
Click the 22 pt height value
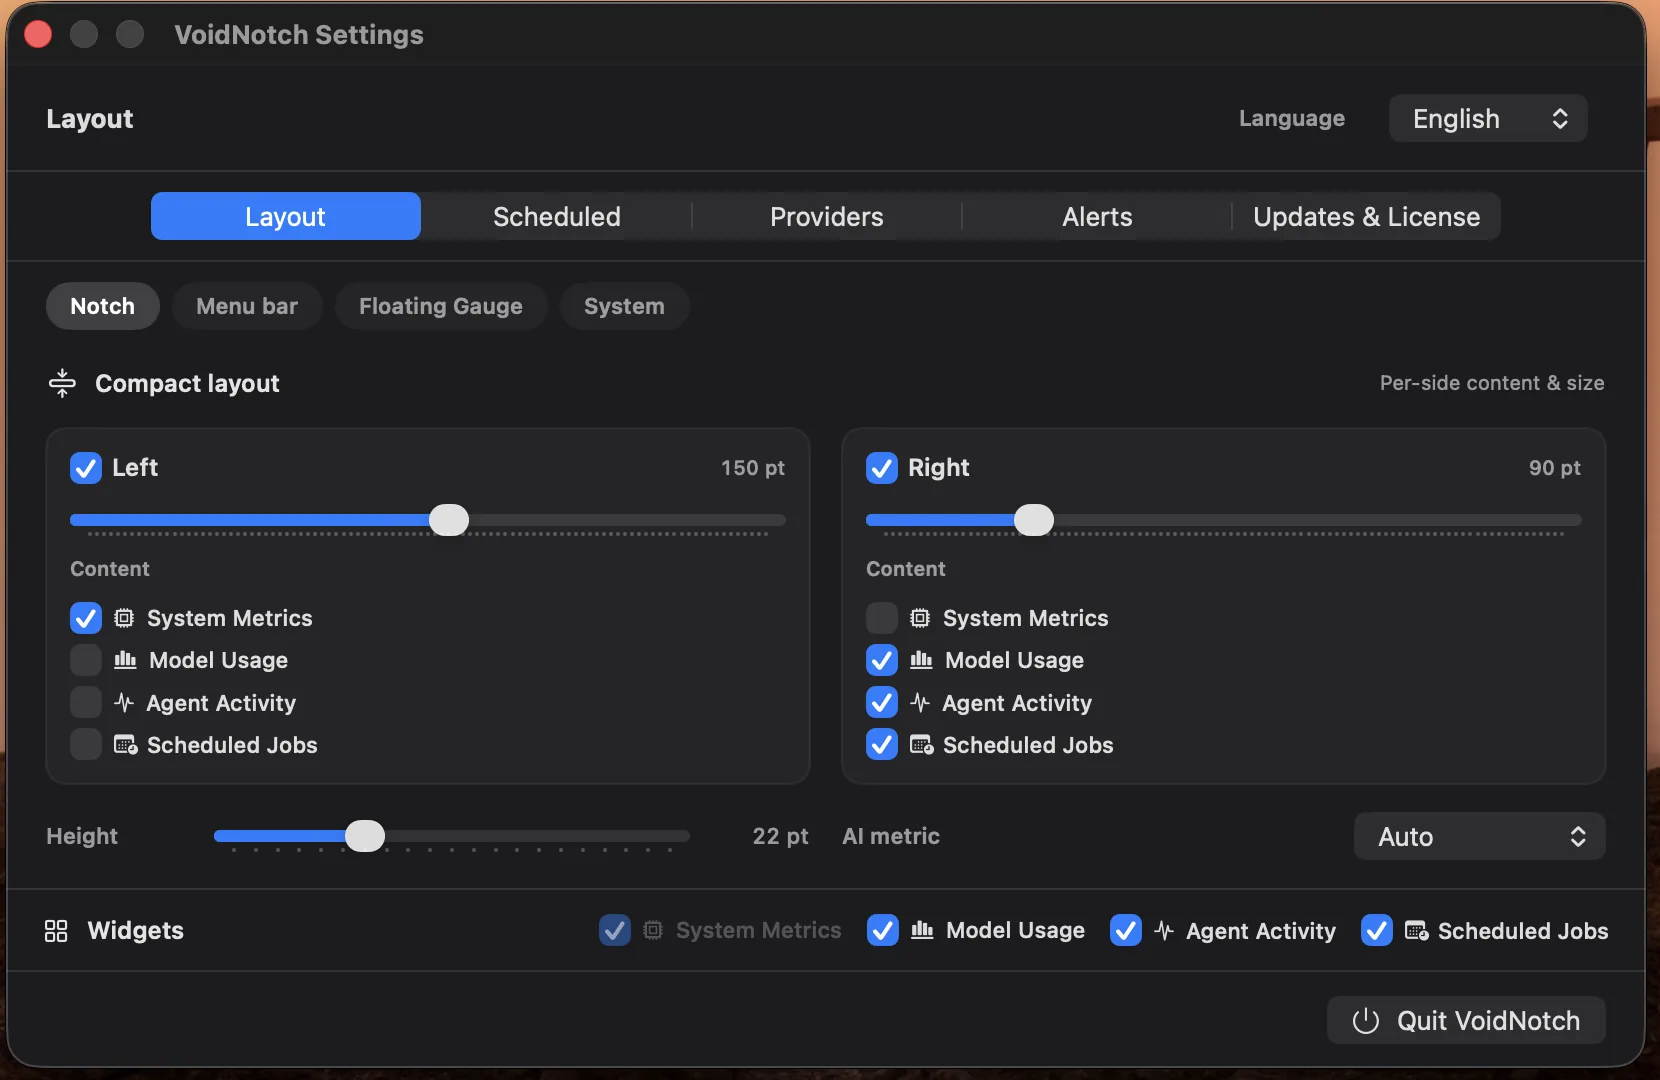pos(780,836)
